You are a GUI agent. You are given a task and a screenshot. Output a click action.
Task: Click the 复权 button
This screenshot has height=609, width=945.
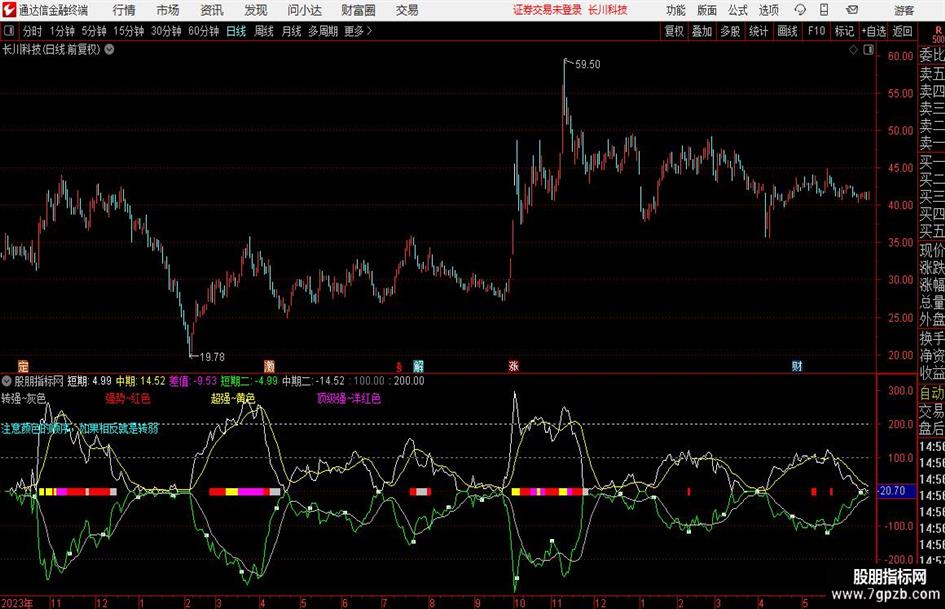(x=674, y=31)
